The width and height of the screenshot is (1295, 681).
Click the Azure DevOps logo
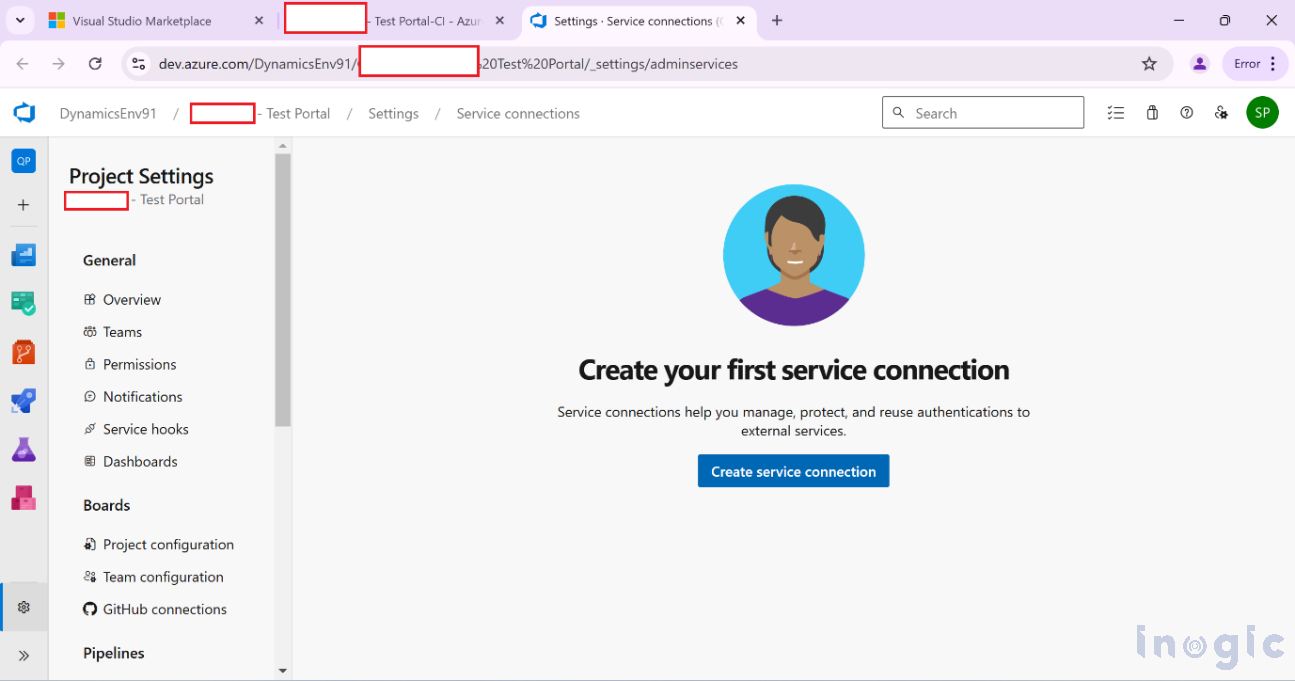point(24,113)
